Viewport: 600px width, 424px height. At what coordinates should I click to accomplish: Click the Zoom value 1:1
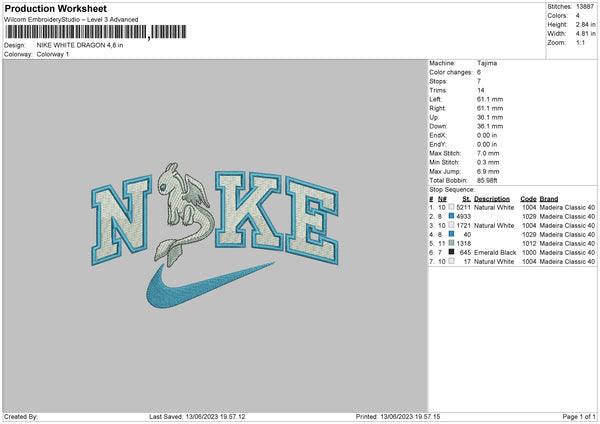coord(580,43)
